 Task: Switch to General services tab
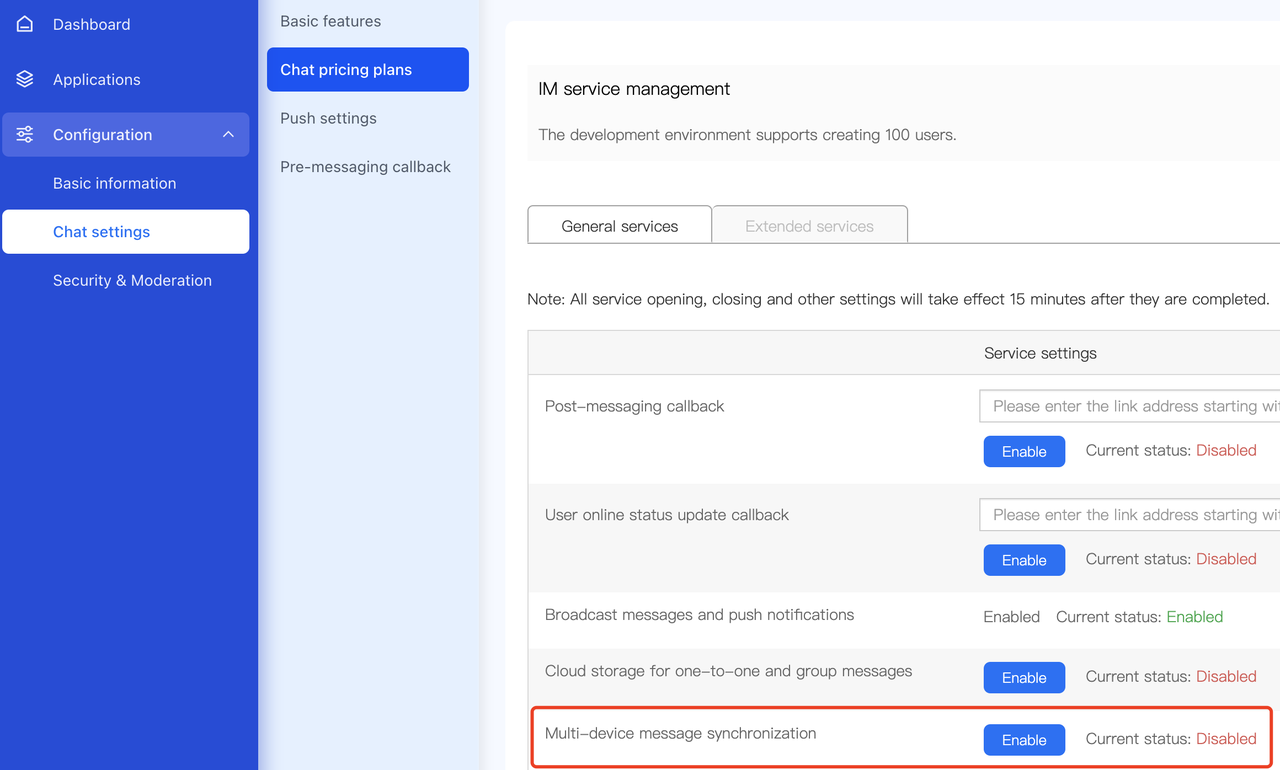tap(620, 225)
